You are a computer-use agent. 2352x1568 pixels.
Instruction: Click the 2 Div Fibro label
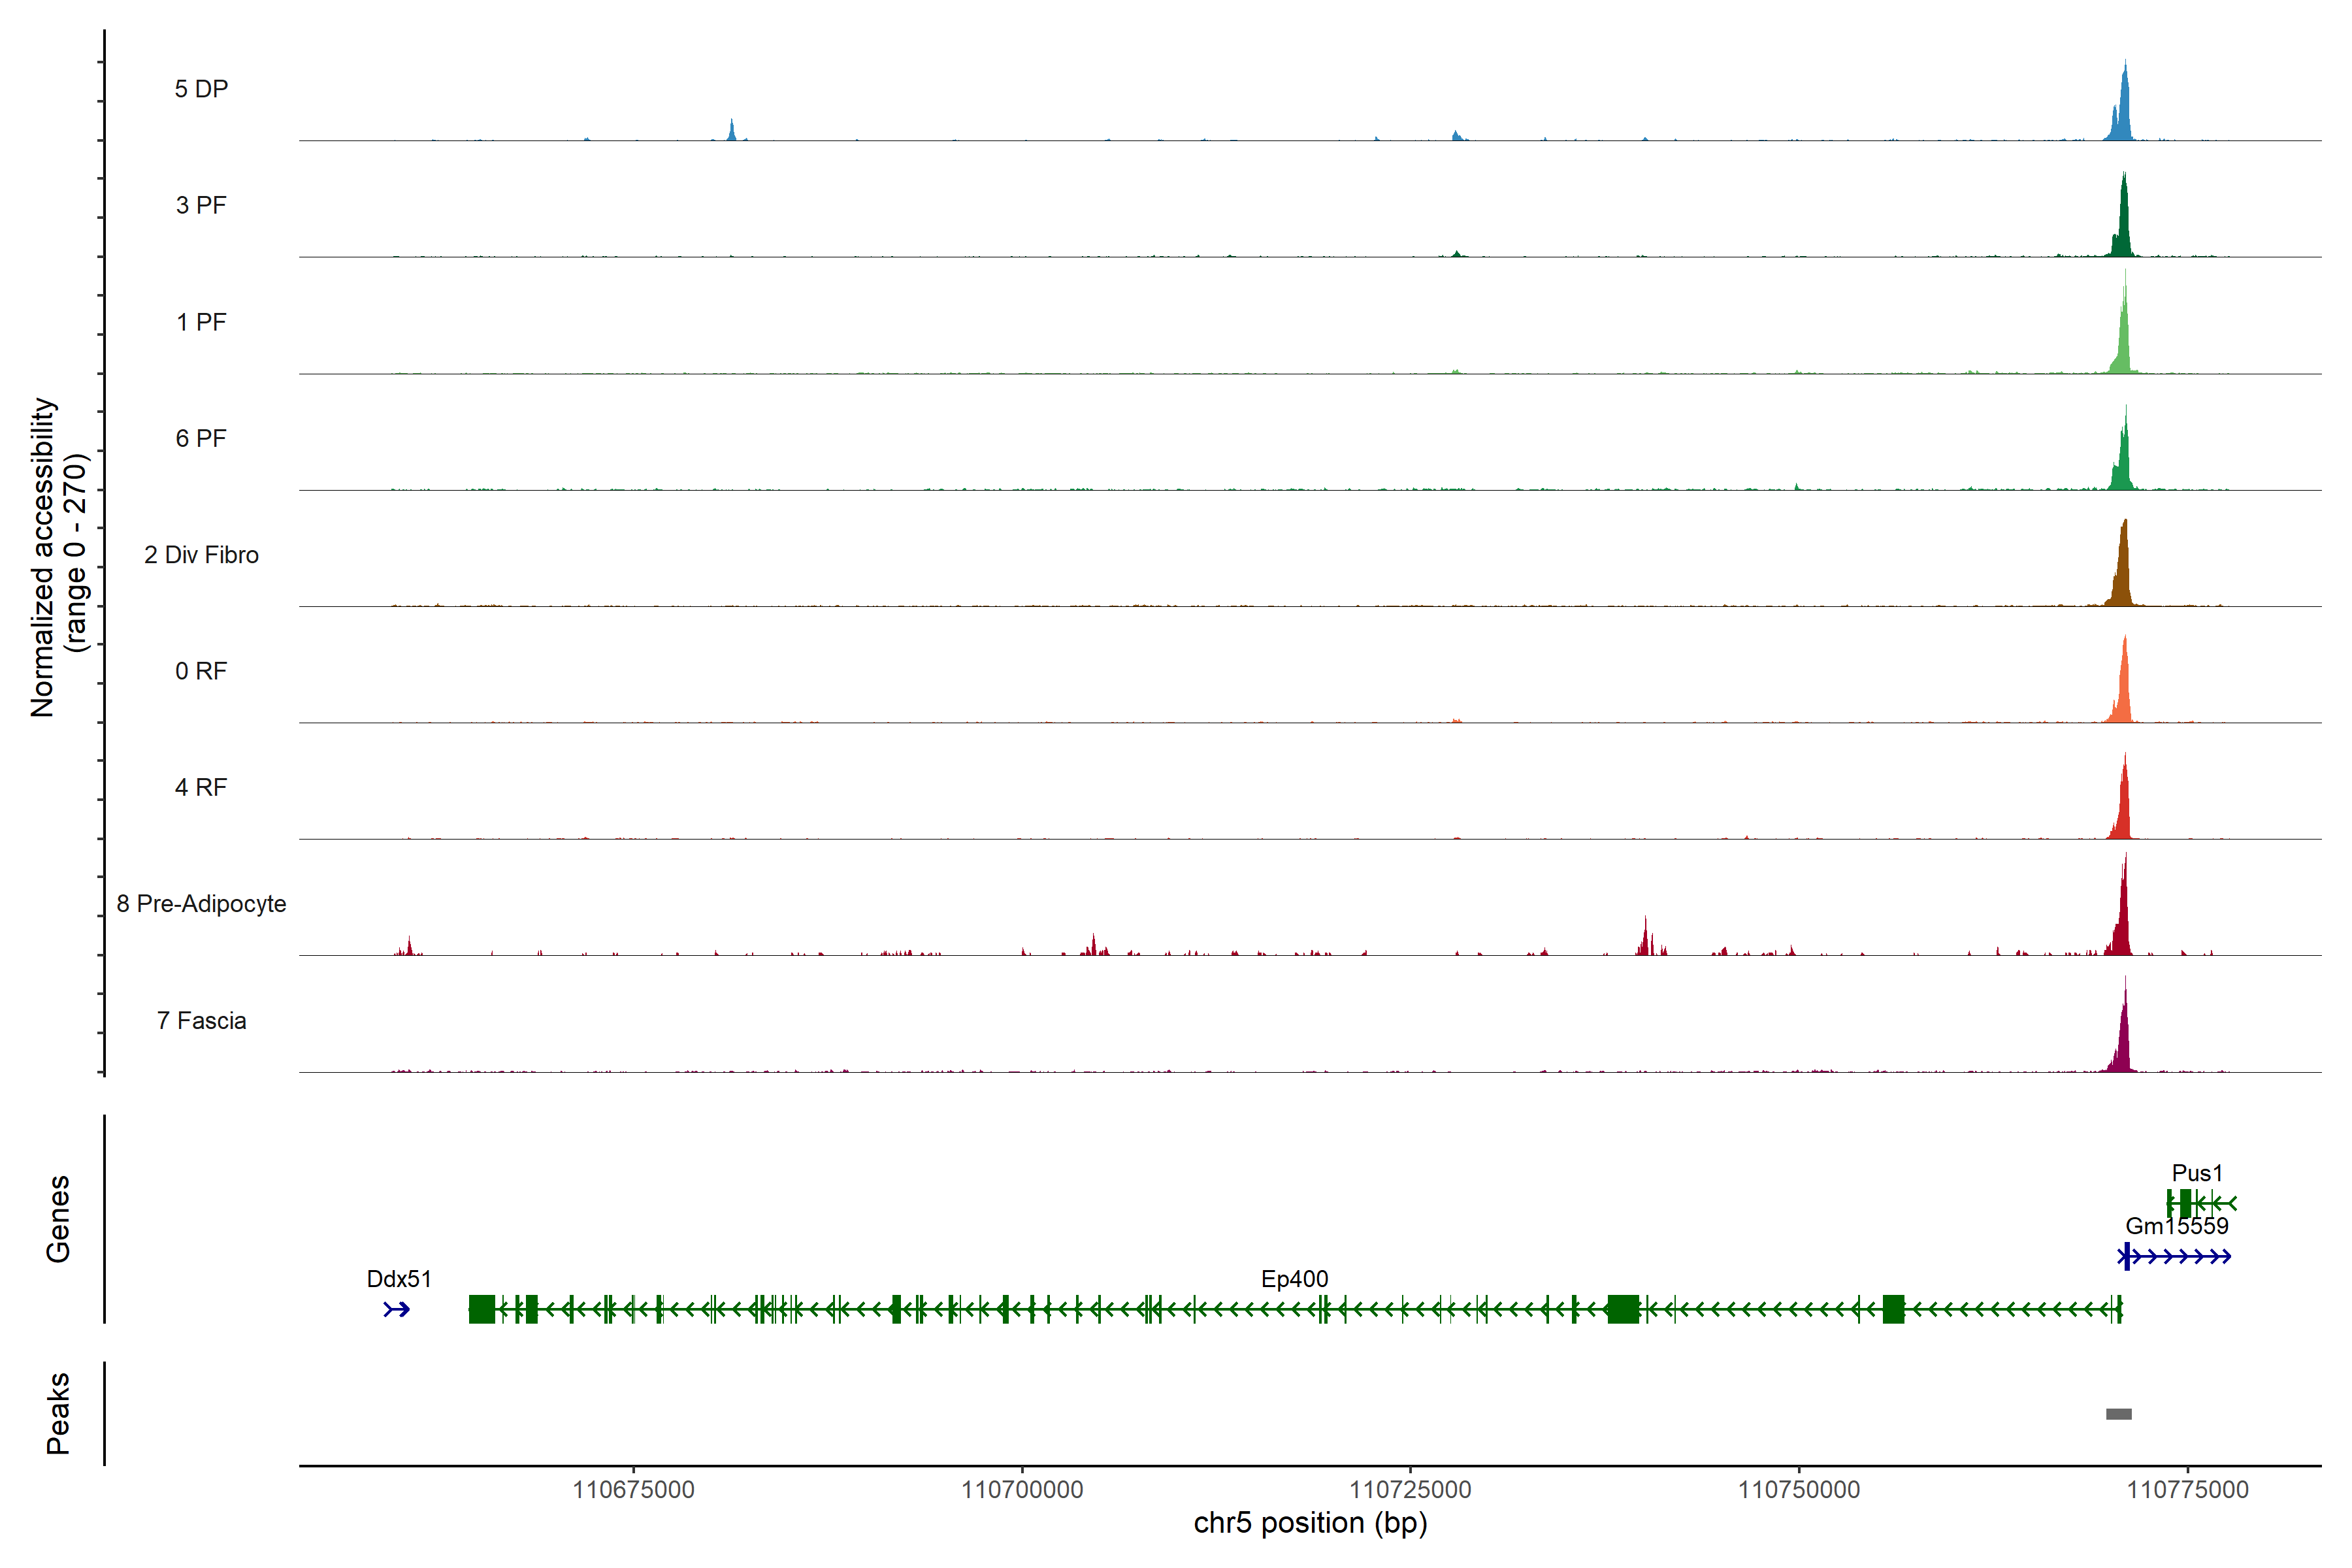[x=201, y=554]
